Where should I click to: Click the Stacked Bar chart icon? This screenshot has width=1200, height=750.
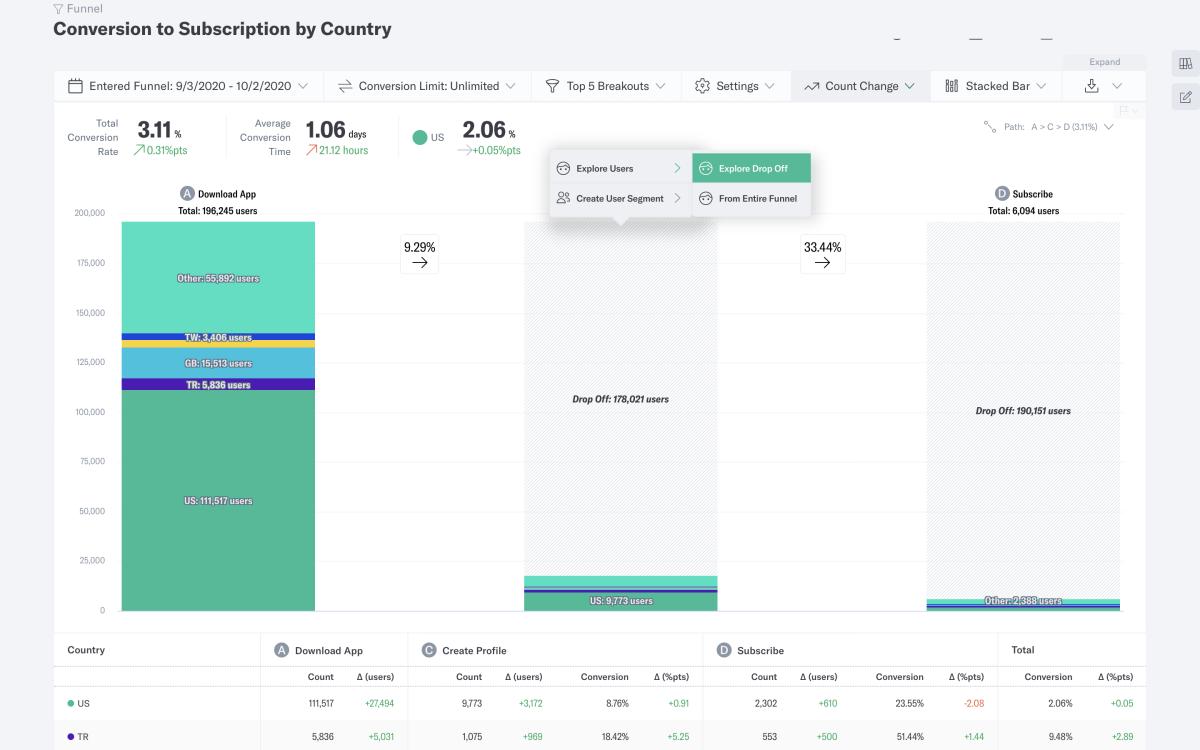pos(951,86)
